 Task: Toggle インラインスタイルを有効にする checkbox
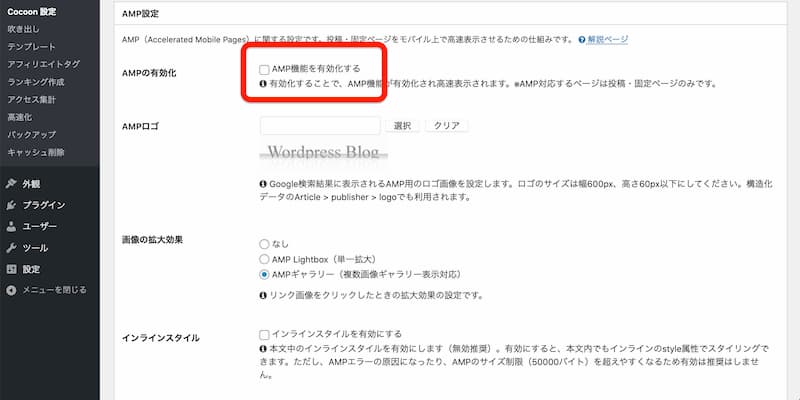pyautogui.click(x=264, y=335)
